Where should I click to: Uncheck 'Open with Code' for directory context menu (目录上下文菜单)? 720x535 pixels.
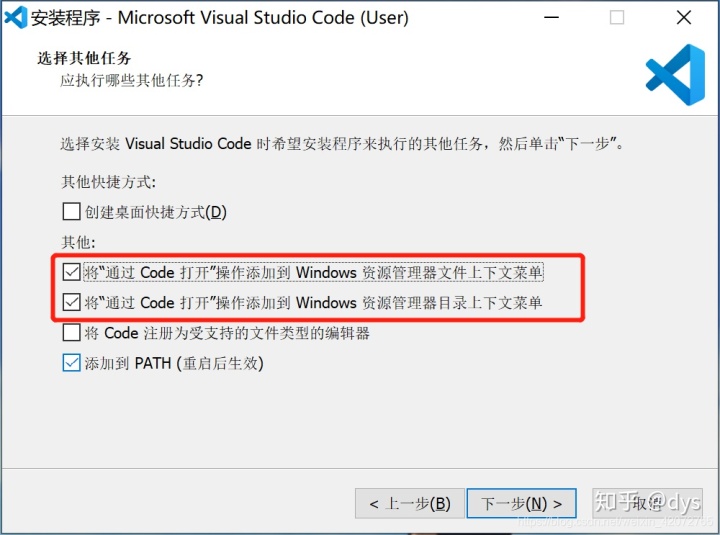tap(71, 302)
